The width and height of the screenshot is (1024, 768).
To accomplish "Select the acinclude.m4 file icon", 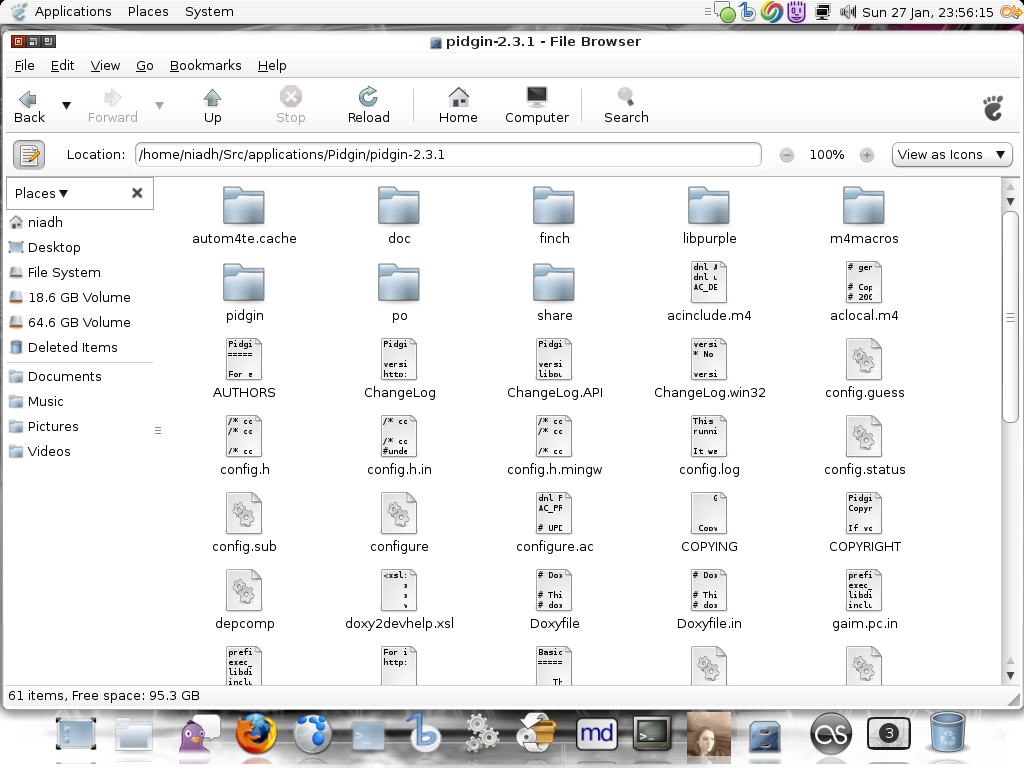I will (709, 282).
